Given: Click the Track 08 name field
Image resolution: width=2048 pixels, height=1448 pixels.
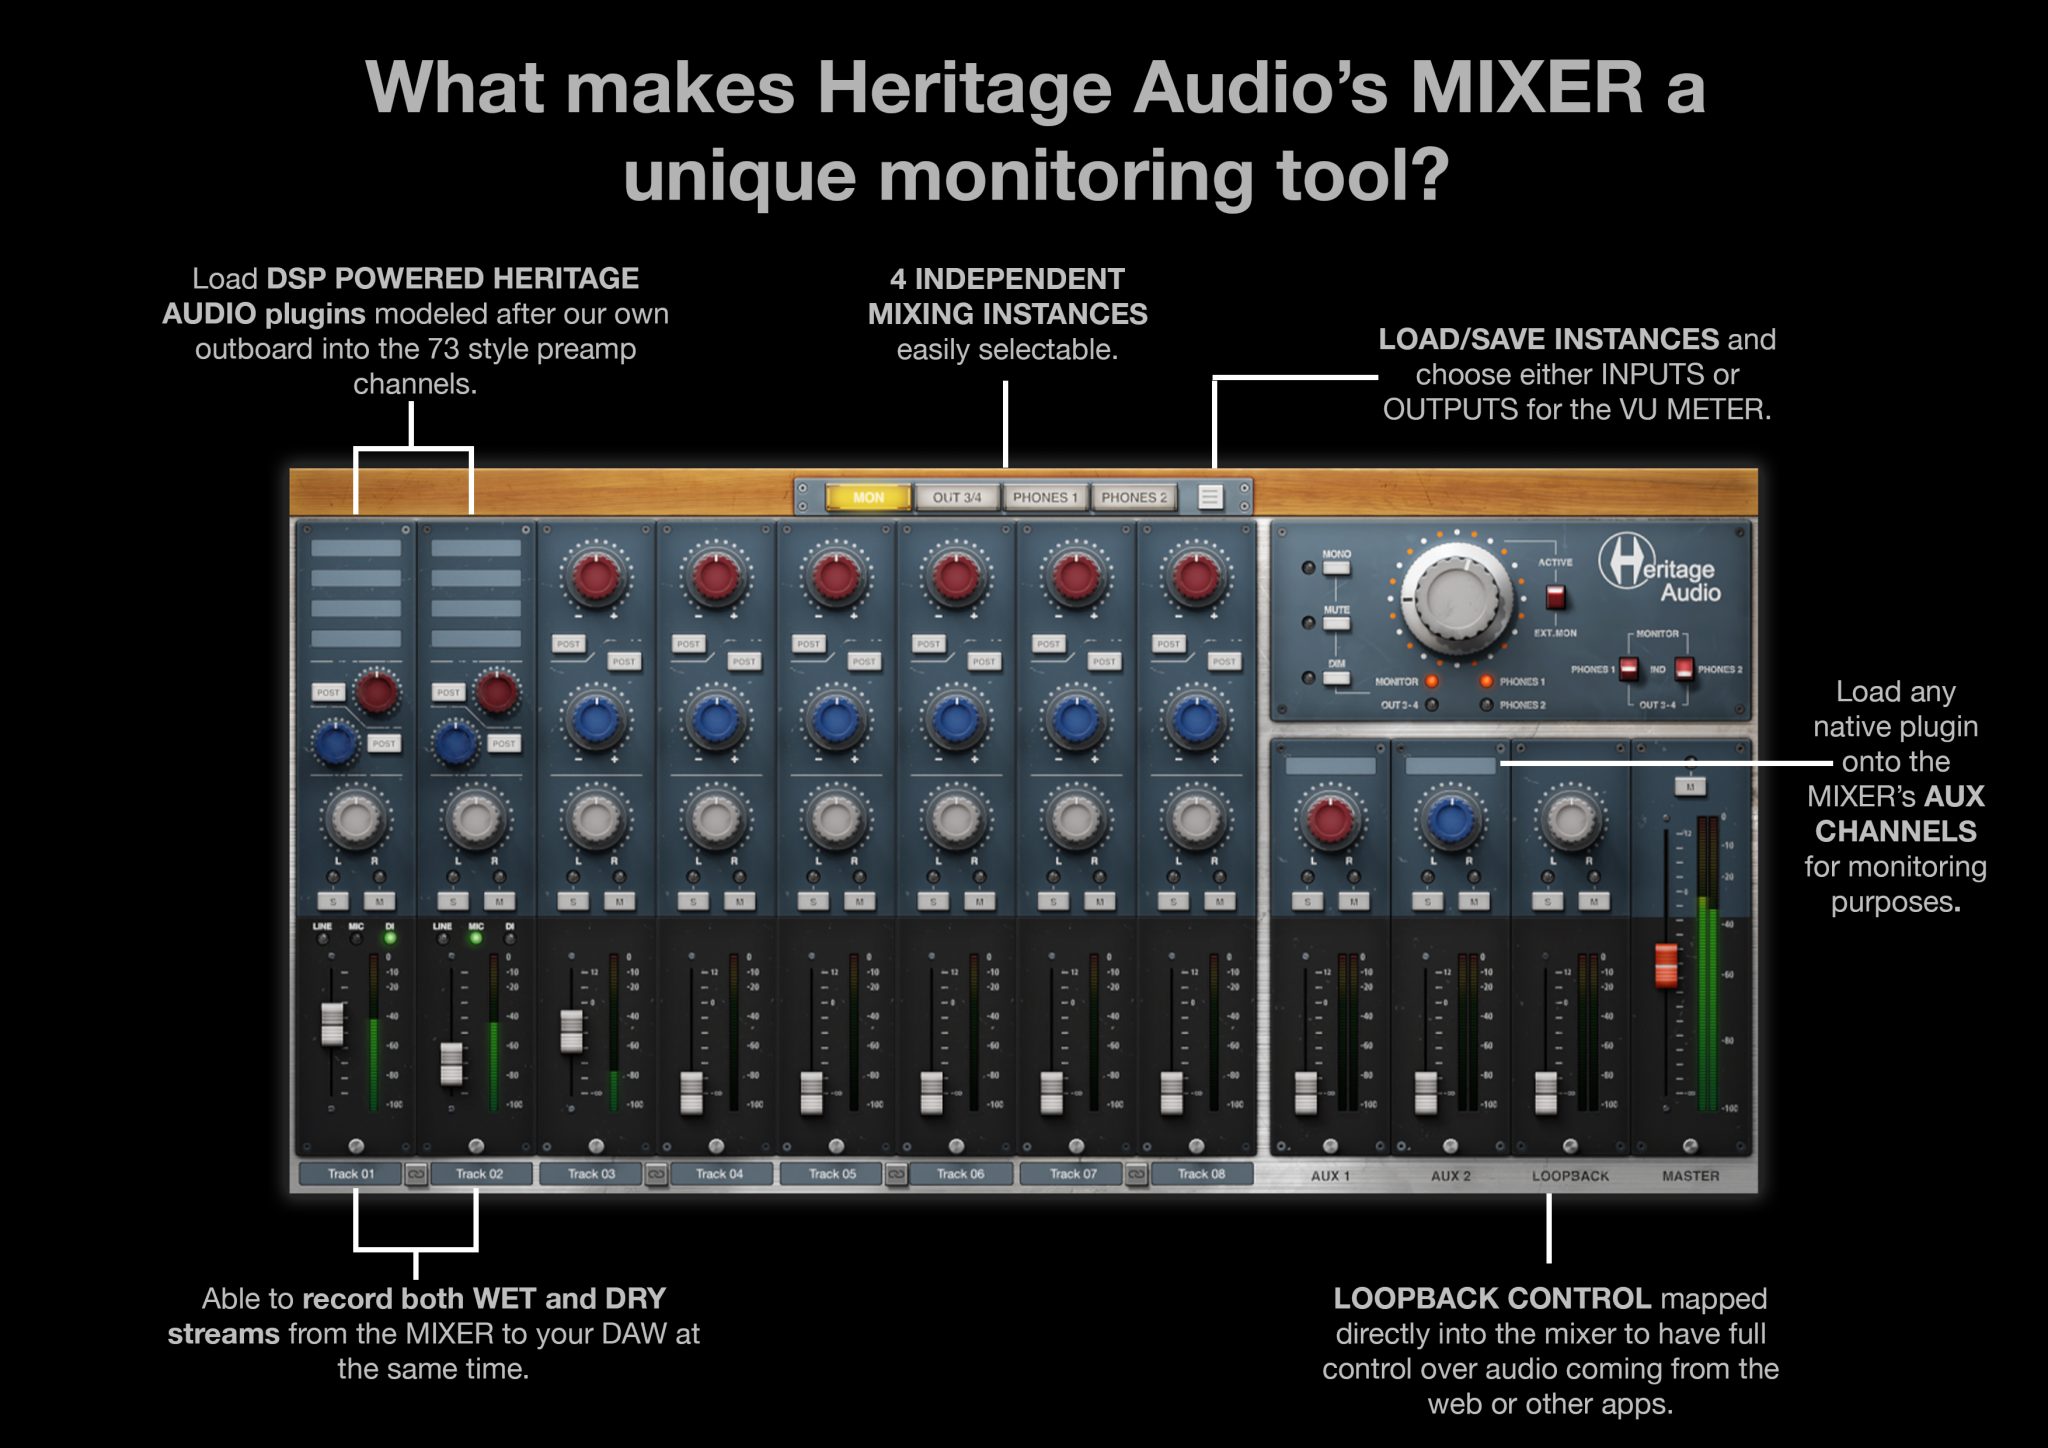Looking at the screenshot, I should pyautogui.click(x=1201, y=1174).
